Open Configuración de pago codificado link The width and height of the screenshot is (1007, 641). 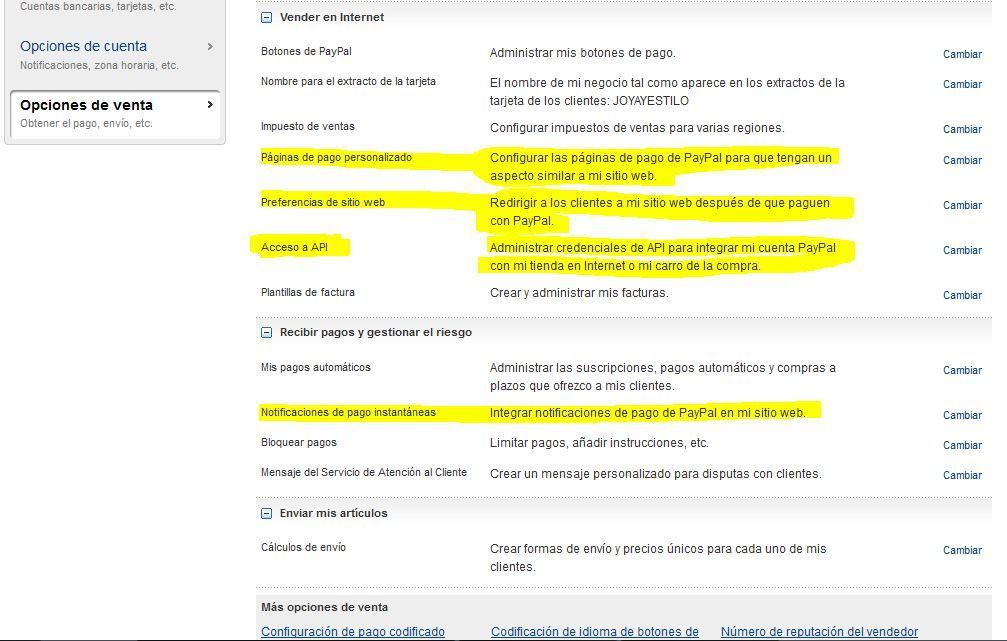[353, 631]
